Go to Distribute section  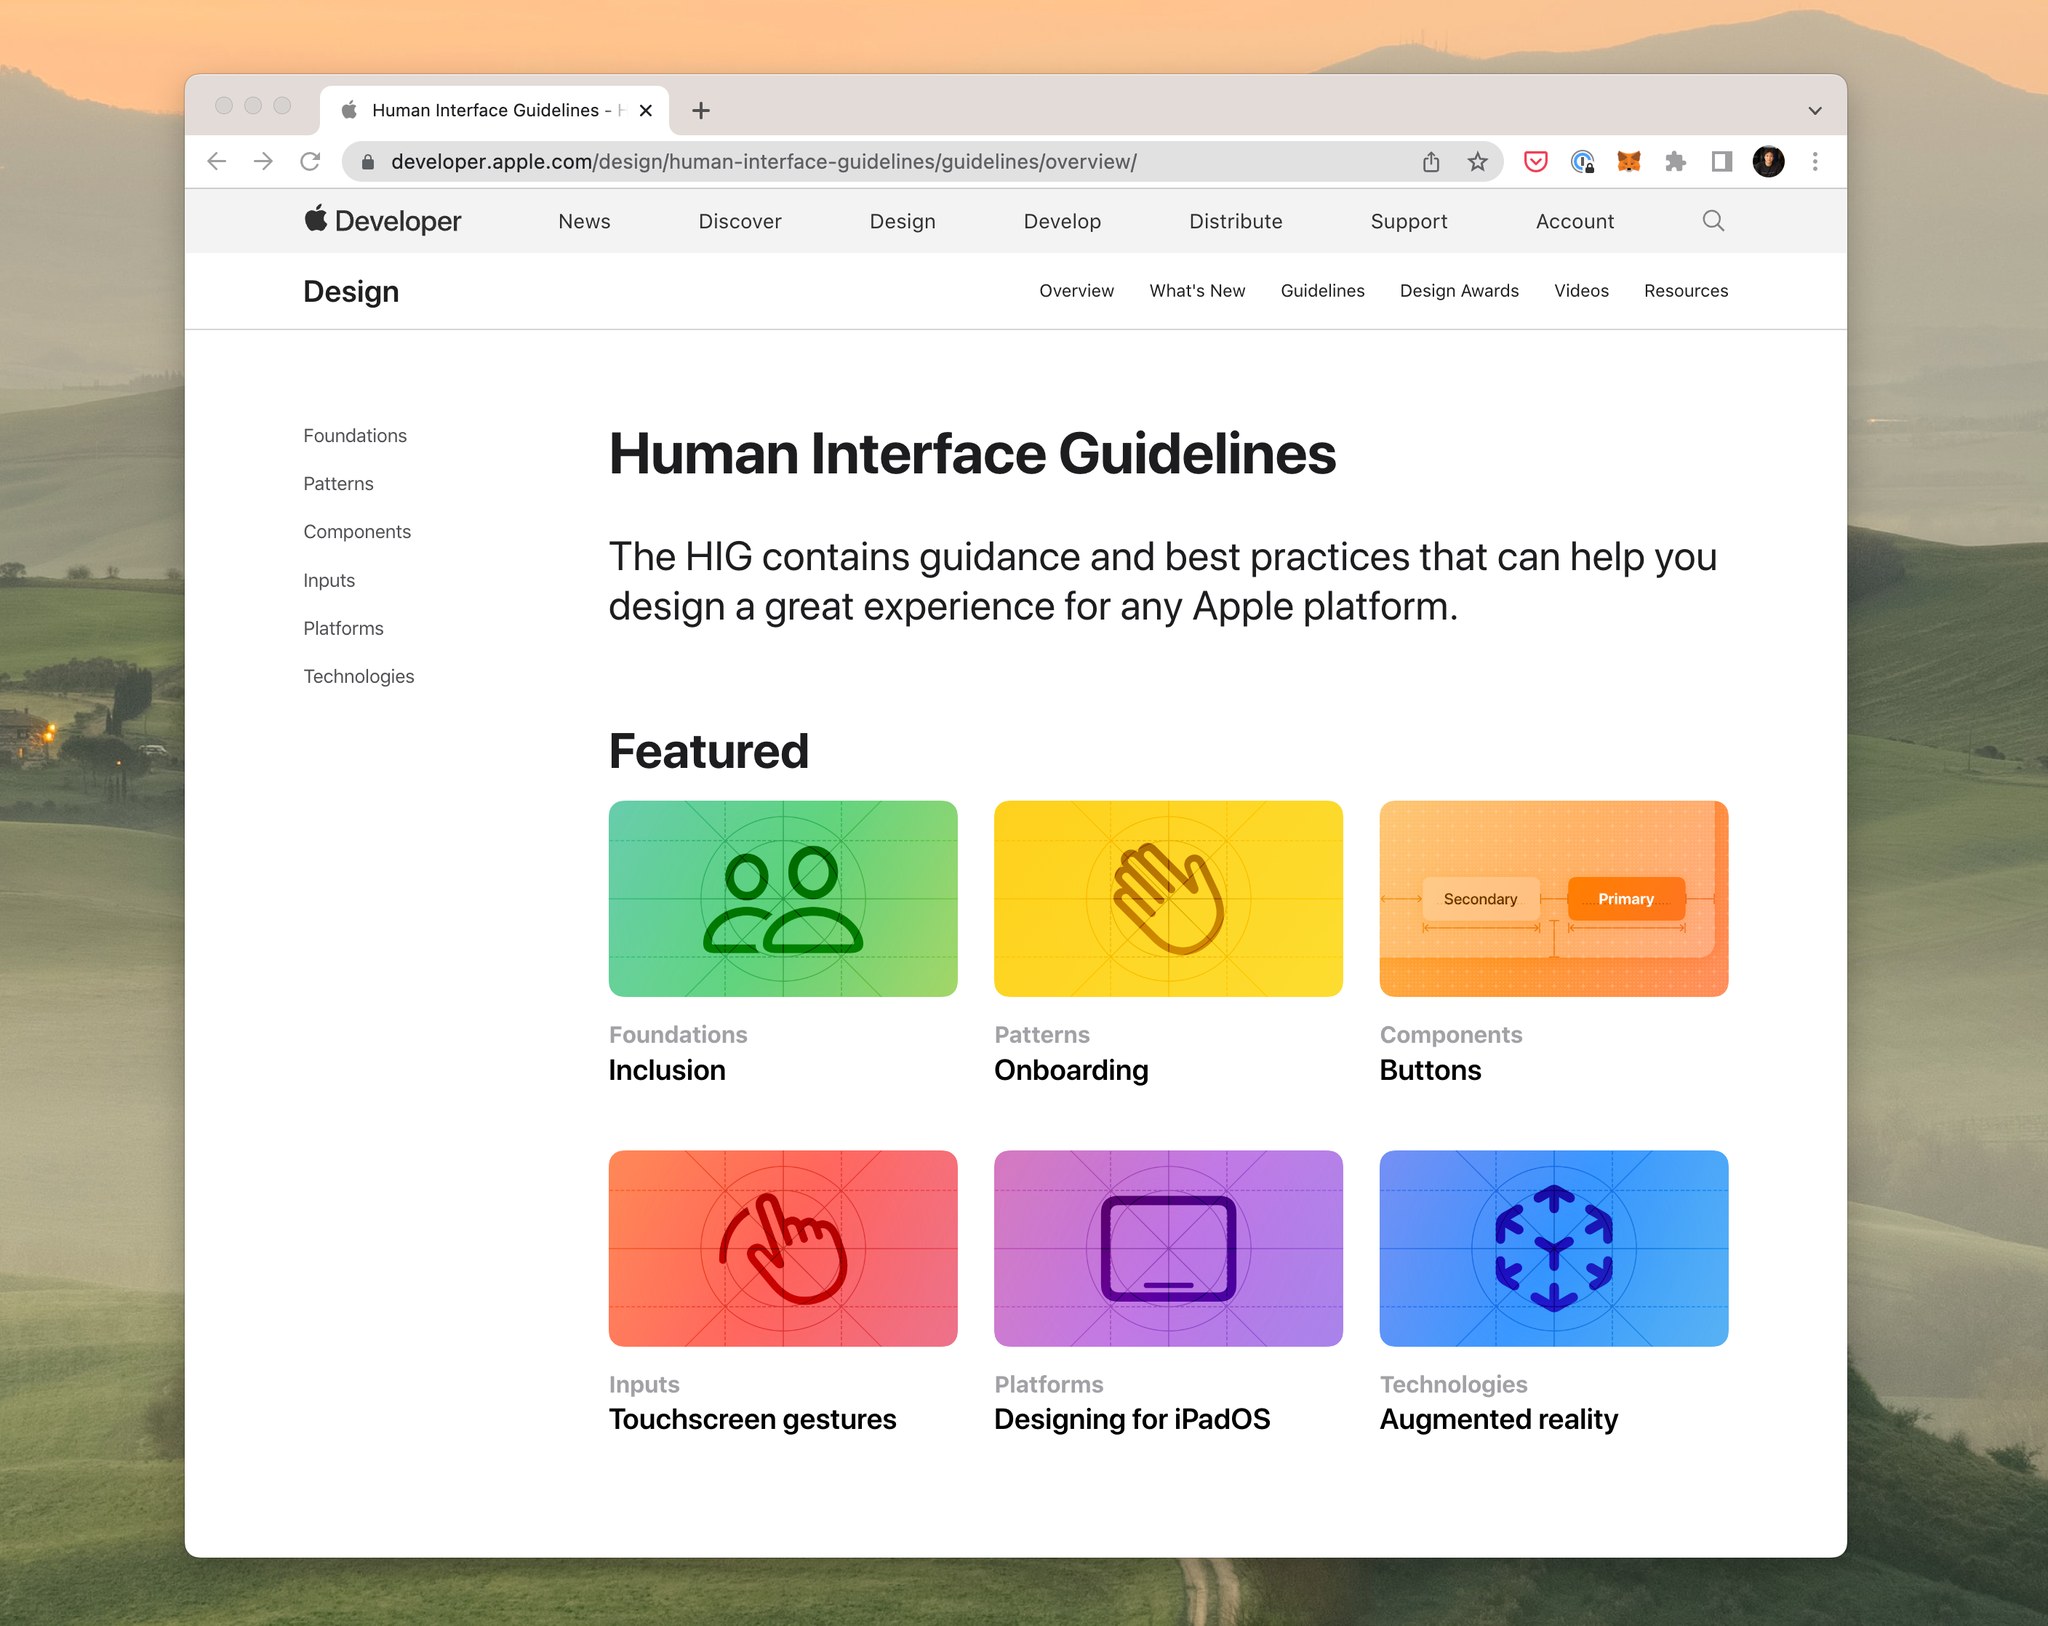pos(1236,221)
